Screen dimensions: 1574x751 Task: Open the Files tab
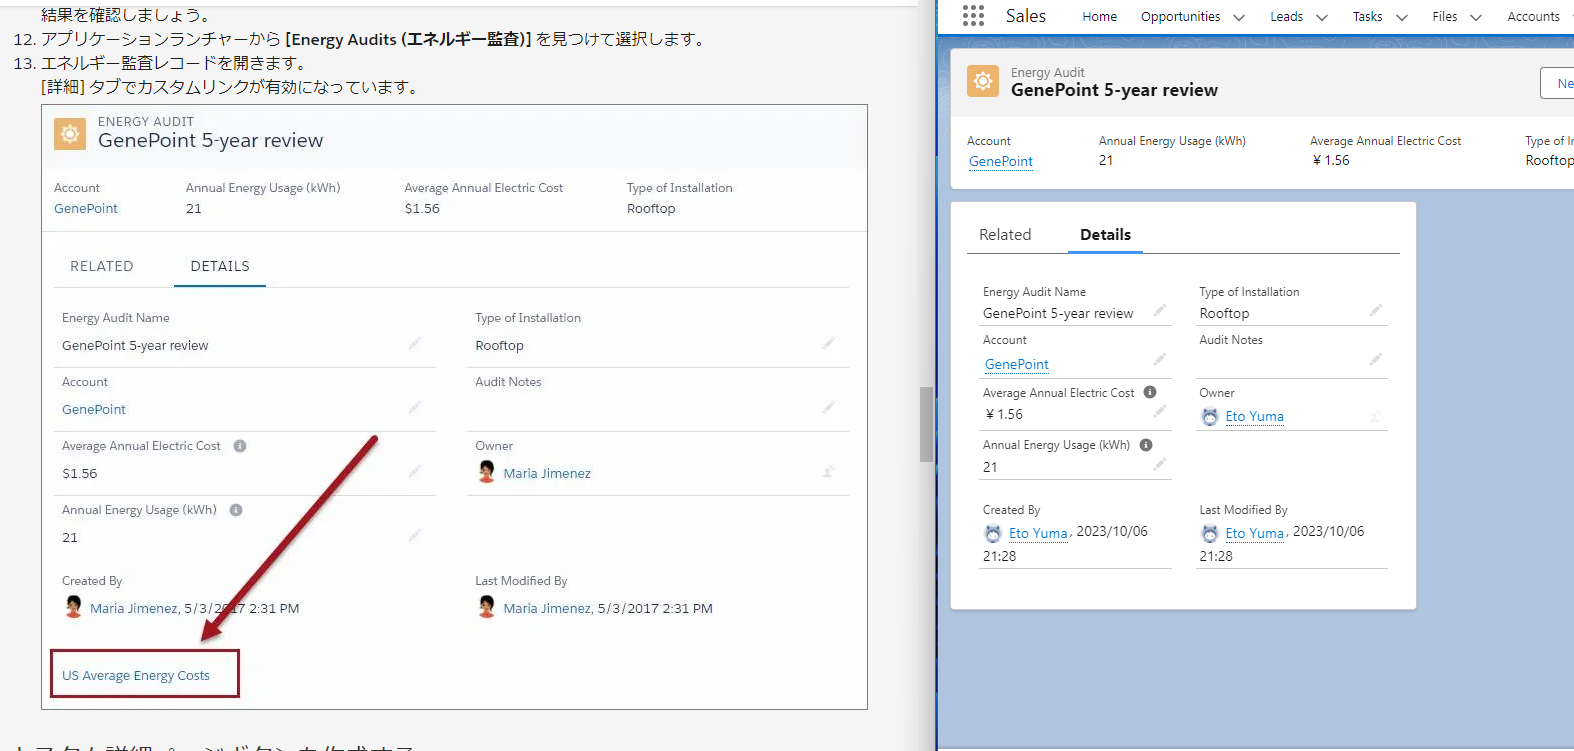pyautogui.click(x=1444, y=16)
